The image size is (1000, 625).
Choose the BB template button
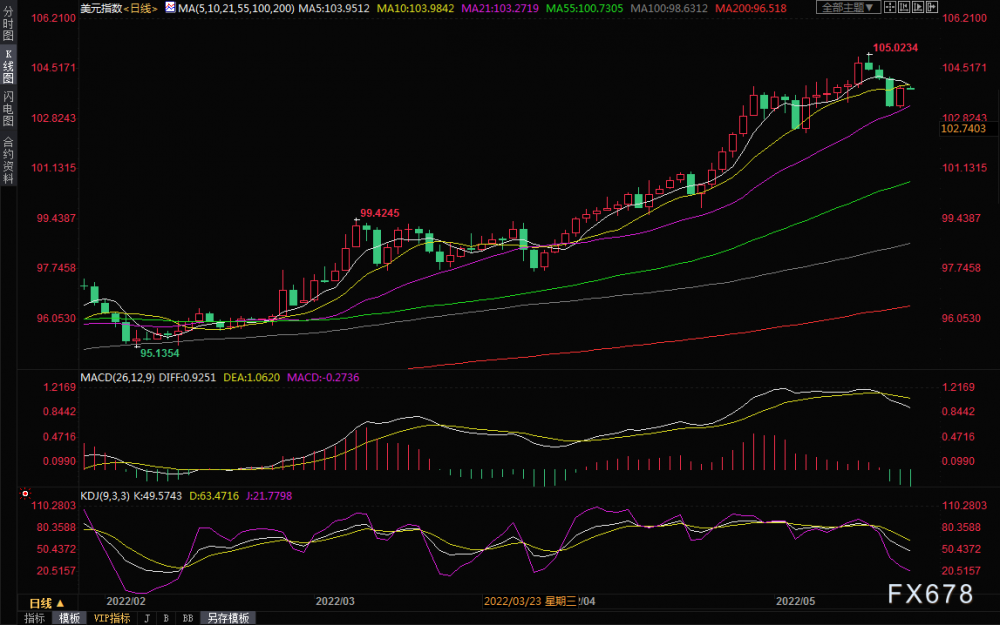pos(188,618)
